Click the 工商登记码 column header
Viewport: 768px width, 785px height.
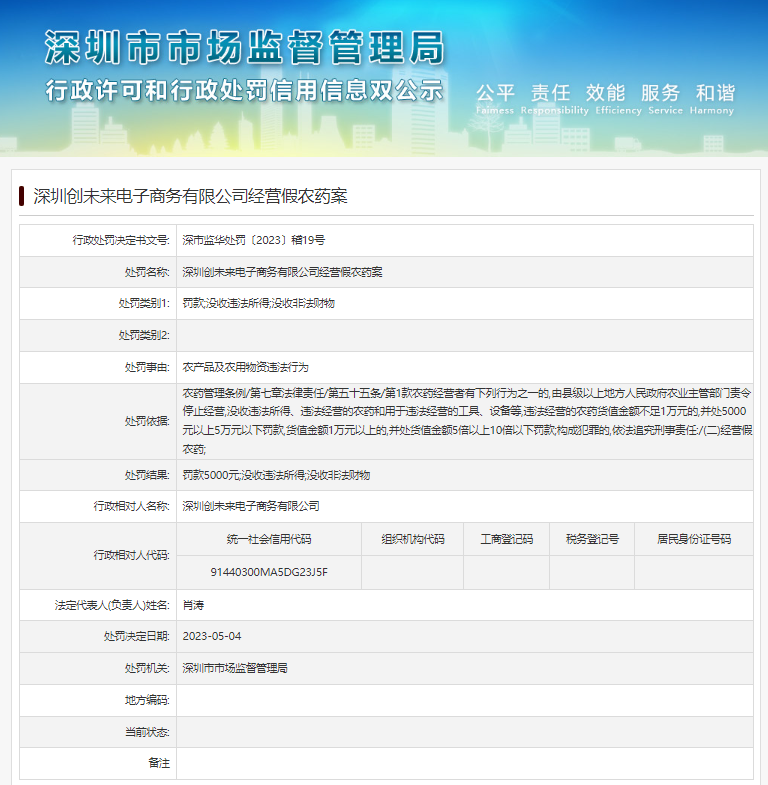click(x=507, y=539)
